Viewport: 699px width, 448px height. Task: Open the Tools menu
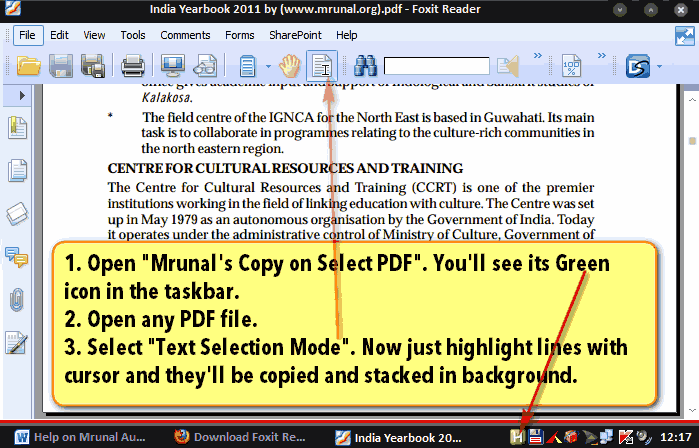133,35
